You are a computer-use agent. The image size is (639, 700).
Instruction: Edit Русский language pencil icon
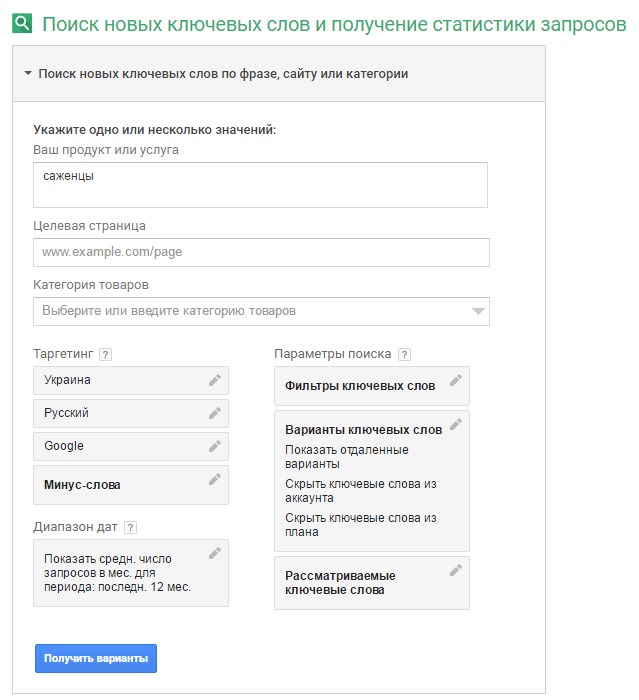click(x=215, y=413)
